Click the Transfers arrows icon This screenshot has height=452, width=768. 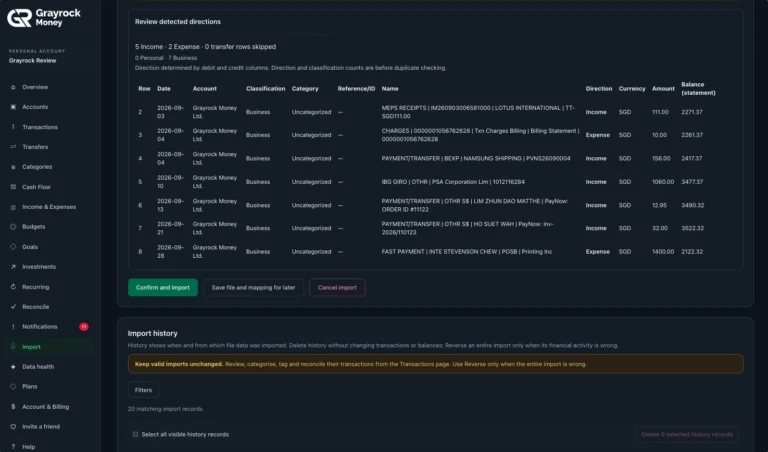click(13, 147)
